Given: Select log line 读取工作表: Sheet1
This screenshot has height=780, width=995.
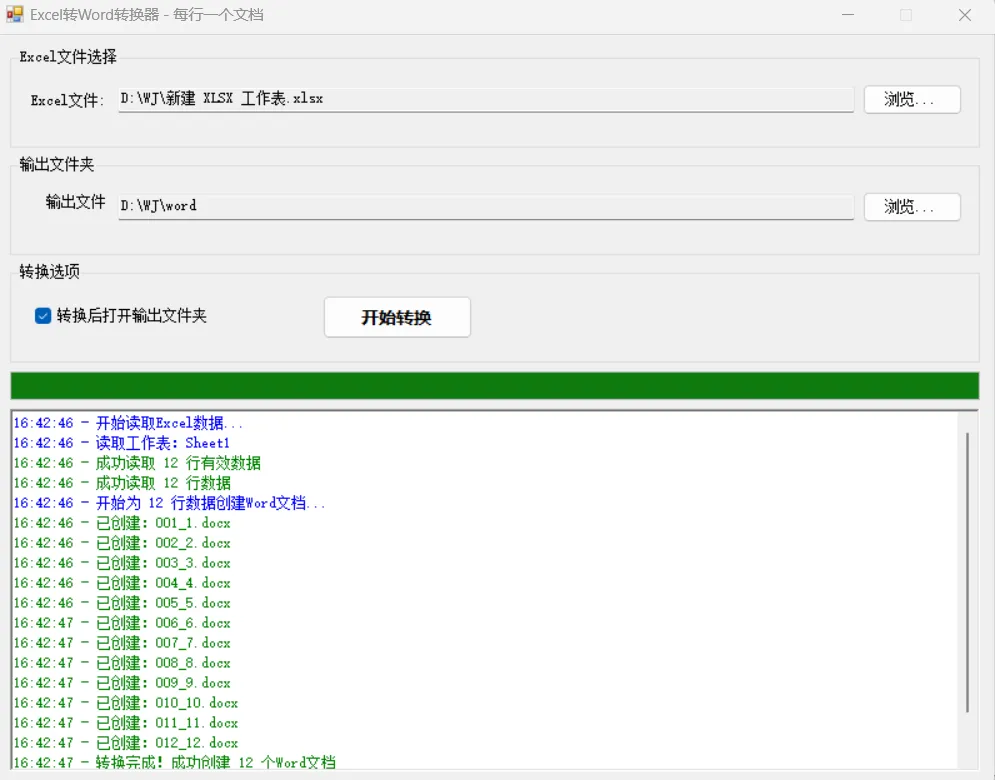Looking at the screenshot, I should [x=121, y=443].
